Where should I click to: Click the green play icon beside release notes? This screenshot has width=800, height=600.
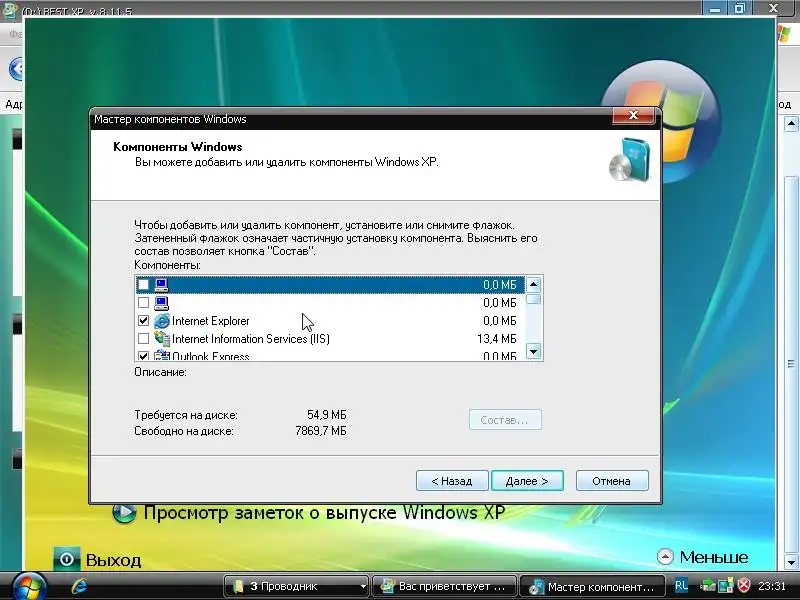coord(124,512)
